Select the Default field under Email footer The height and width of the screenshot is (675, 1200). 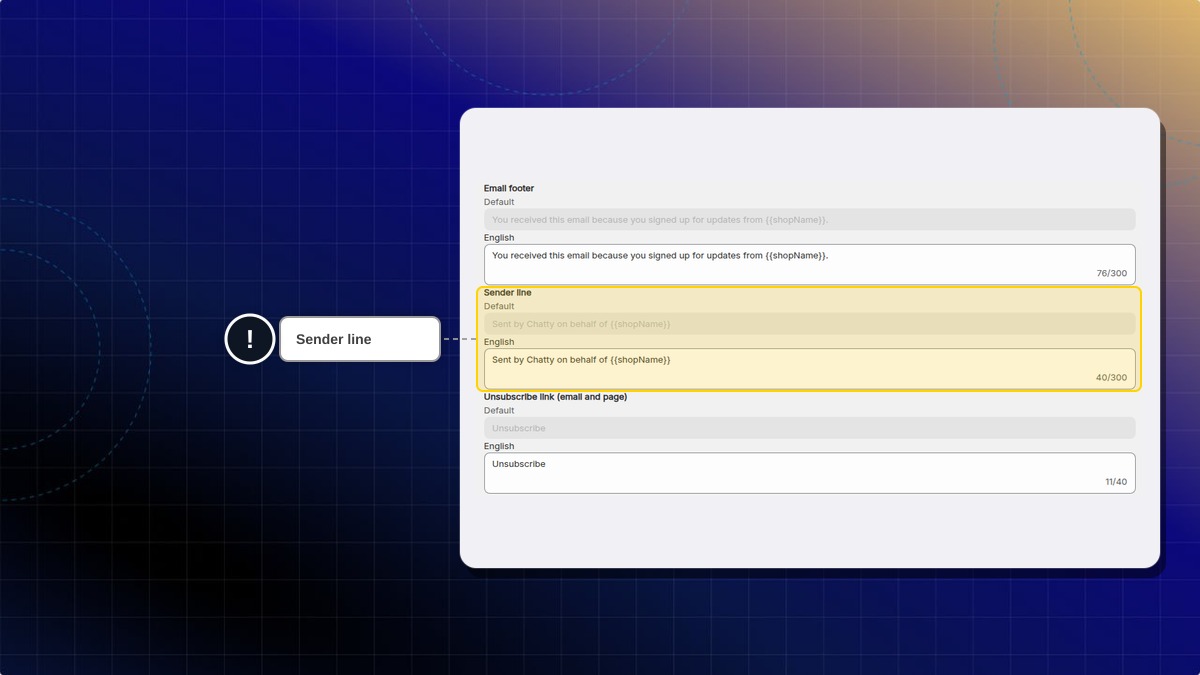(x=809, y=219)
